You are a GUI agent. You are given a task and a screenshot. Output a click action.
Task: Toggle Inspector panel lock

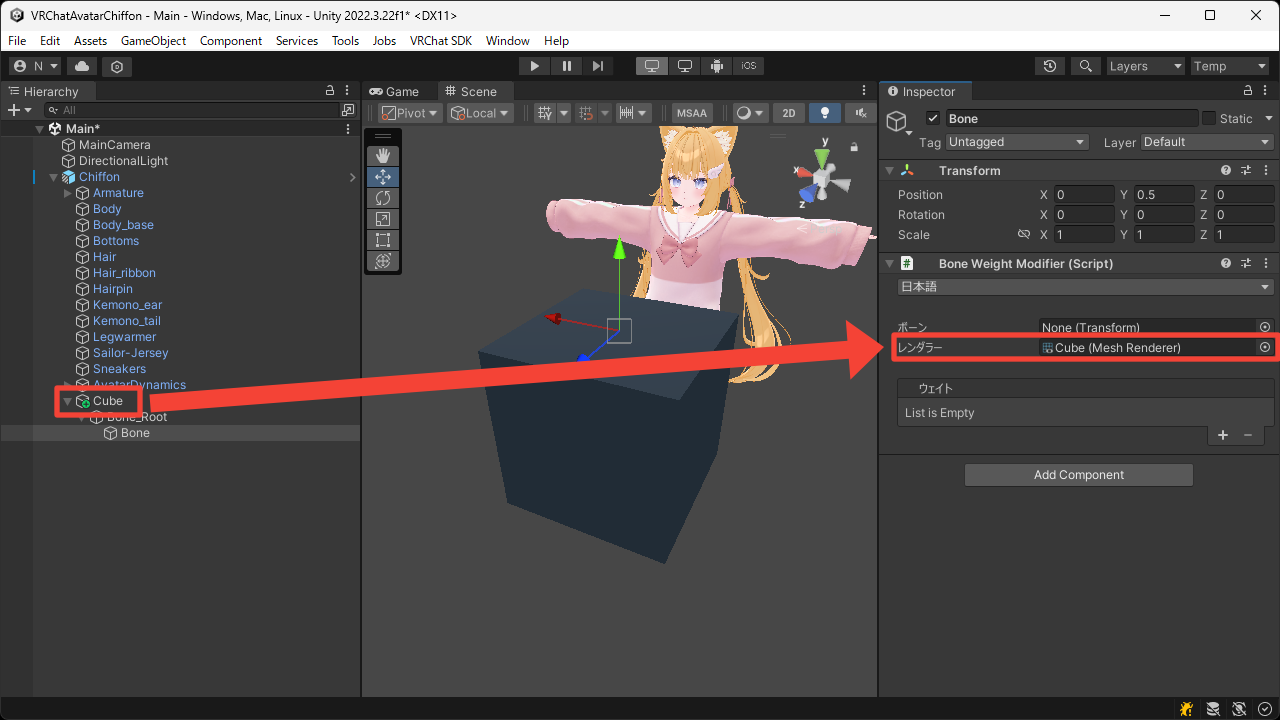pos(1250,91)
